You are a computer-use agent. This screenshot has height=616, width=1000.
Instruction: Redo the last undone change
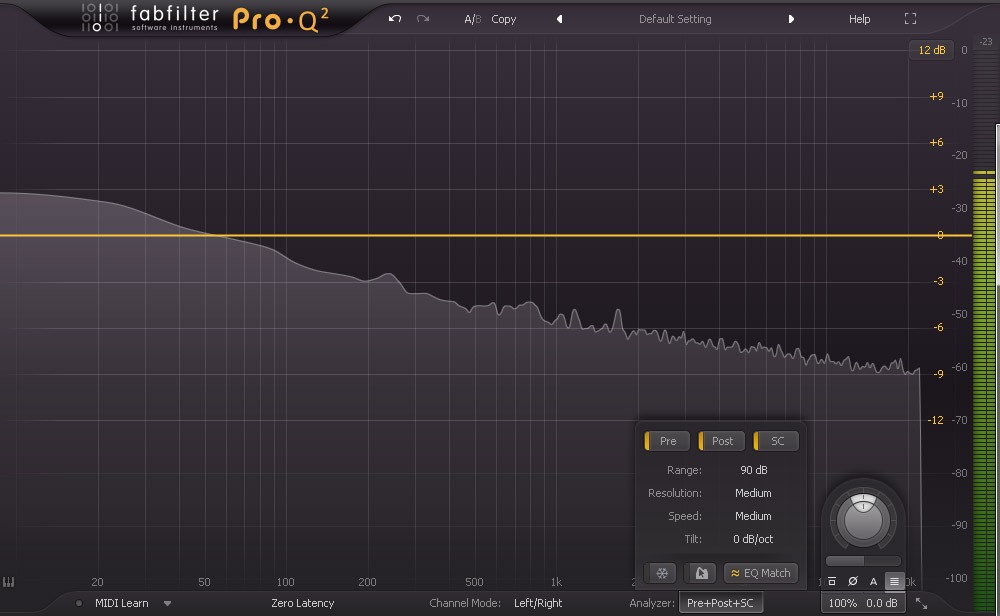click(423, 18)
